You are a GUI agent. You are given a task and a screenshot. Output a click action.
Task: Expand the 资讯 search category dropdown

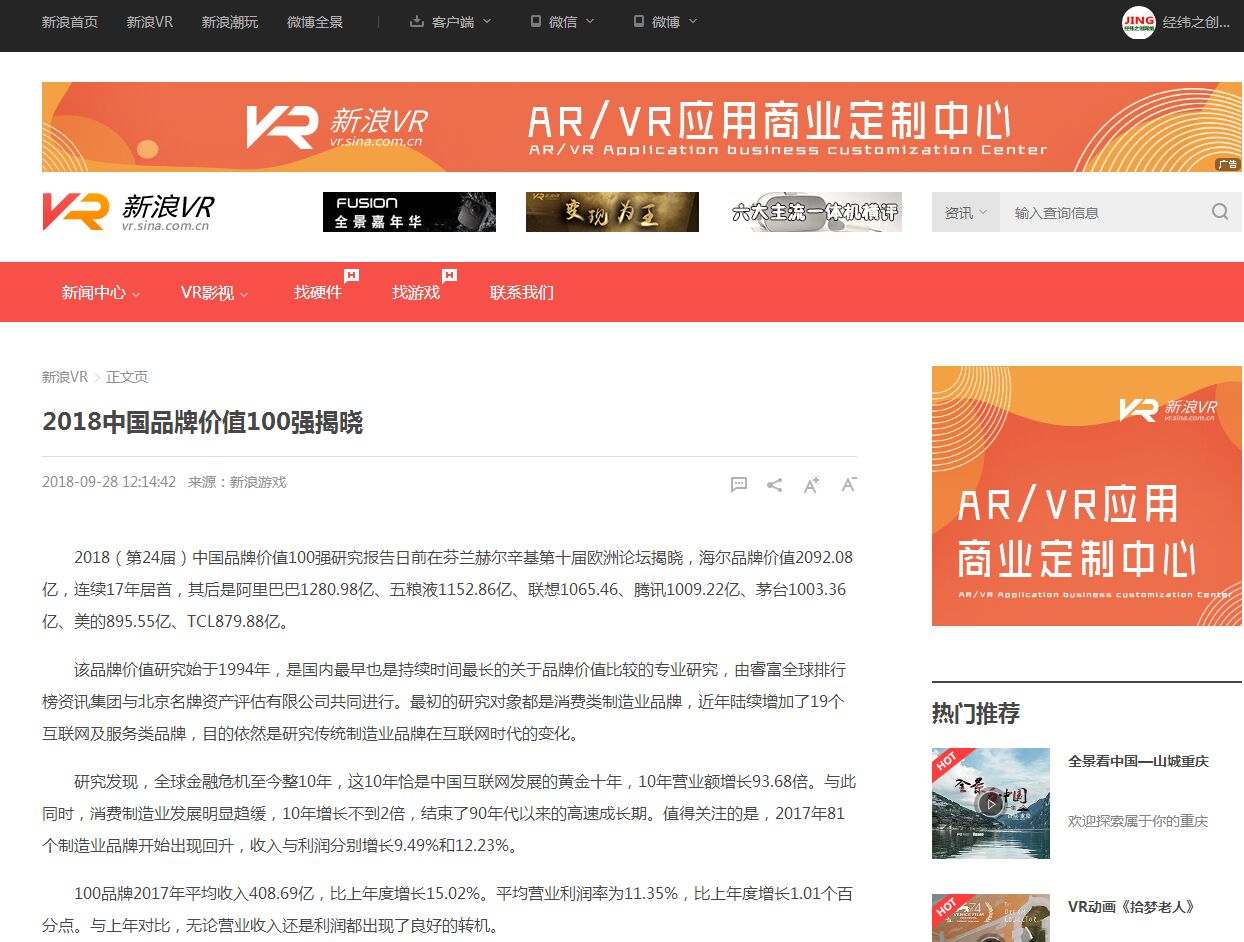(964, 211)
